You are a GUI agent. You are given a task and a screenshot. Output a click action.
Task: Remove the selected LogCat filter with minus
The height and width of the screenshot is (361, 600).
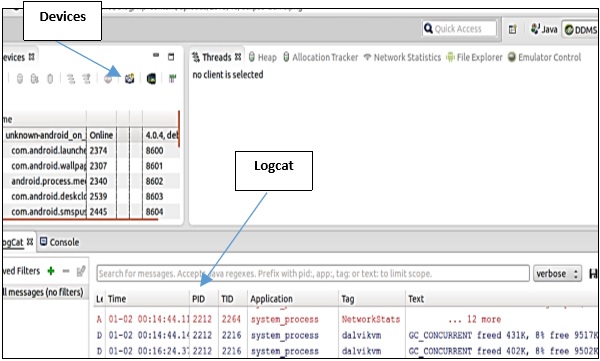click(x=66, y=271)
